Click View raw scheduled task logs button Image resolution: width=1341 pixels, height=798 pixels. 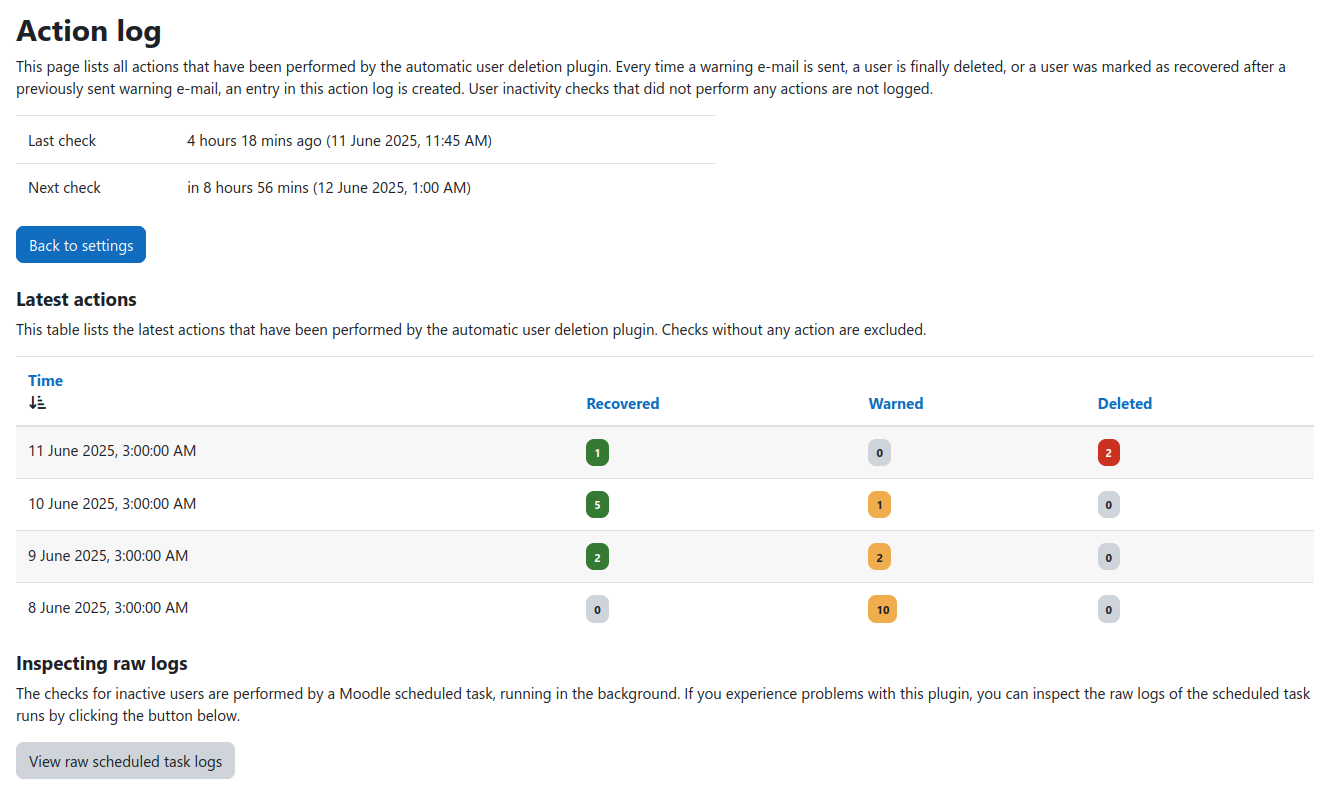coord(125,761)
